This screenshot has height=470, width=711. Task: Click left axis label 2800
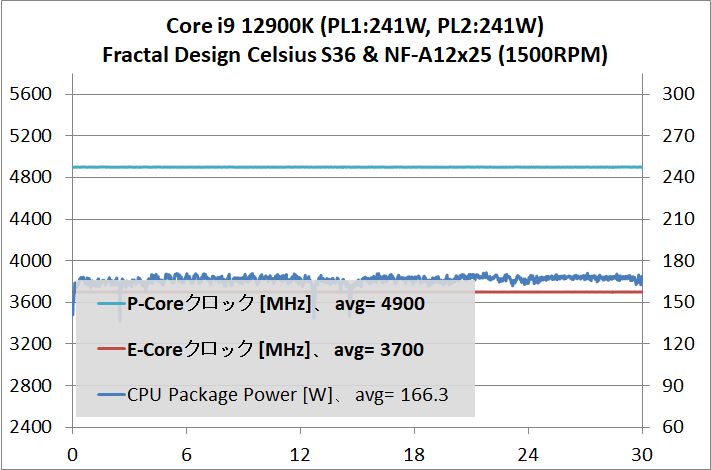(31, 386)
